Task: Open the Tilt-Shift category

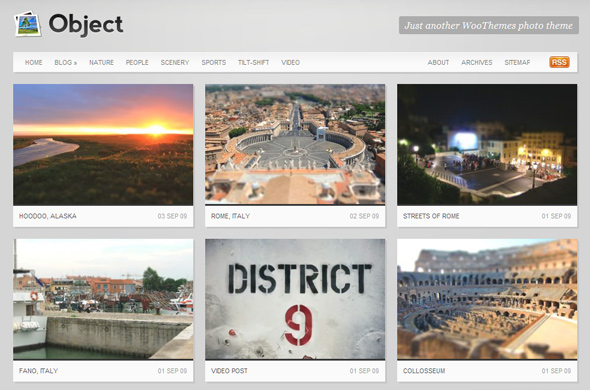Action: (253, 62)
